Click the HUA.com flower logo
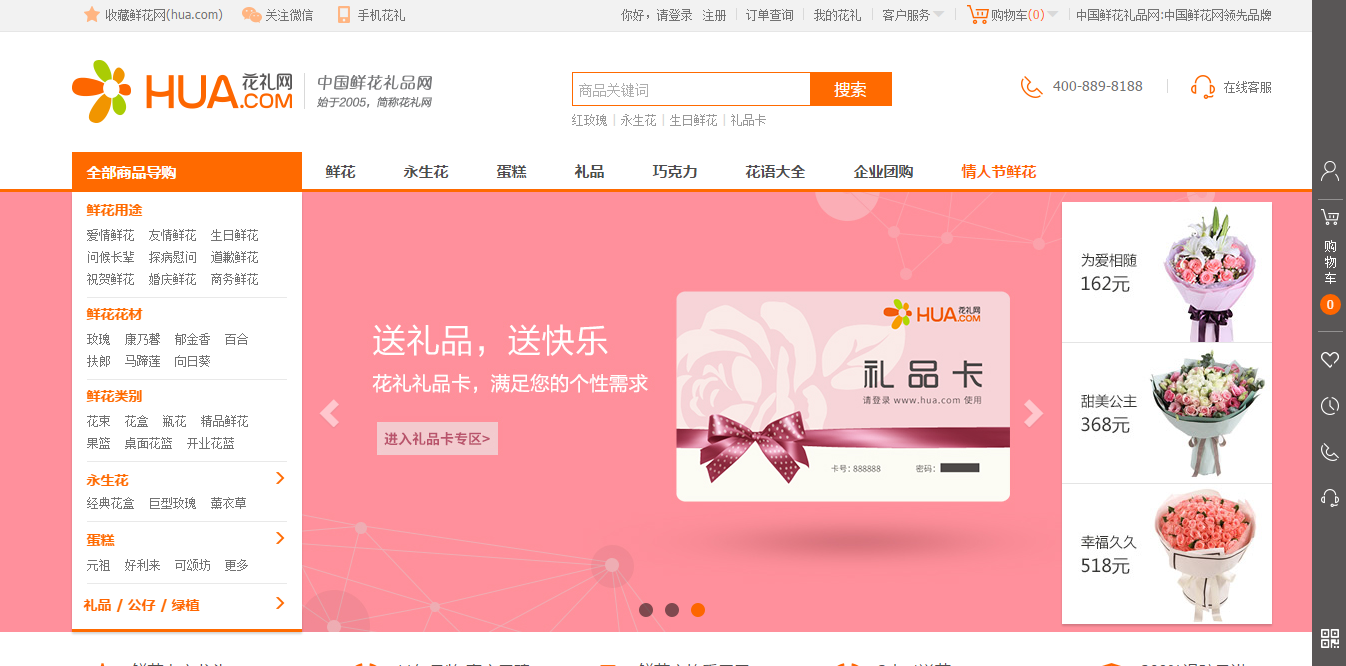The image size is (1346, 666). [x=183, y=91]
